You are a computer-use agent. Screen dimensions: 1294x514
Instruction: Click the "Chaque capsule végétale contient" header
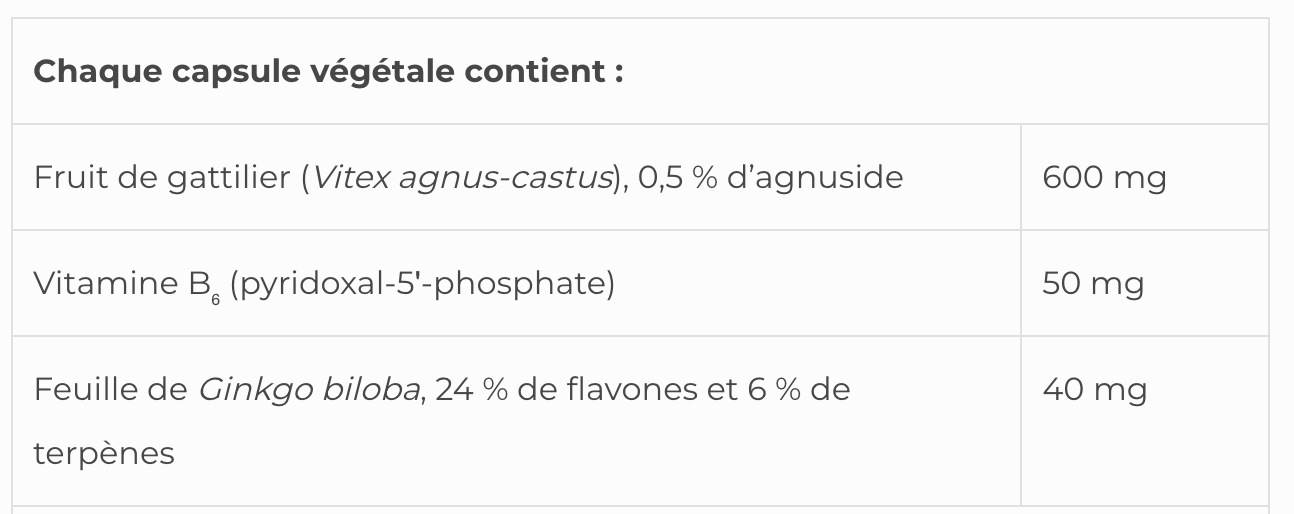328,72
